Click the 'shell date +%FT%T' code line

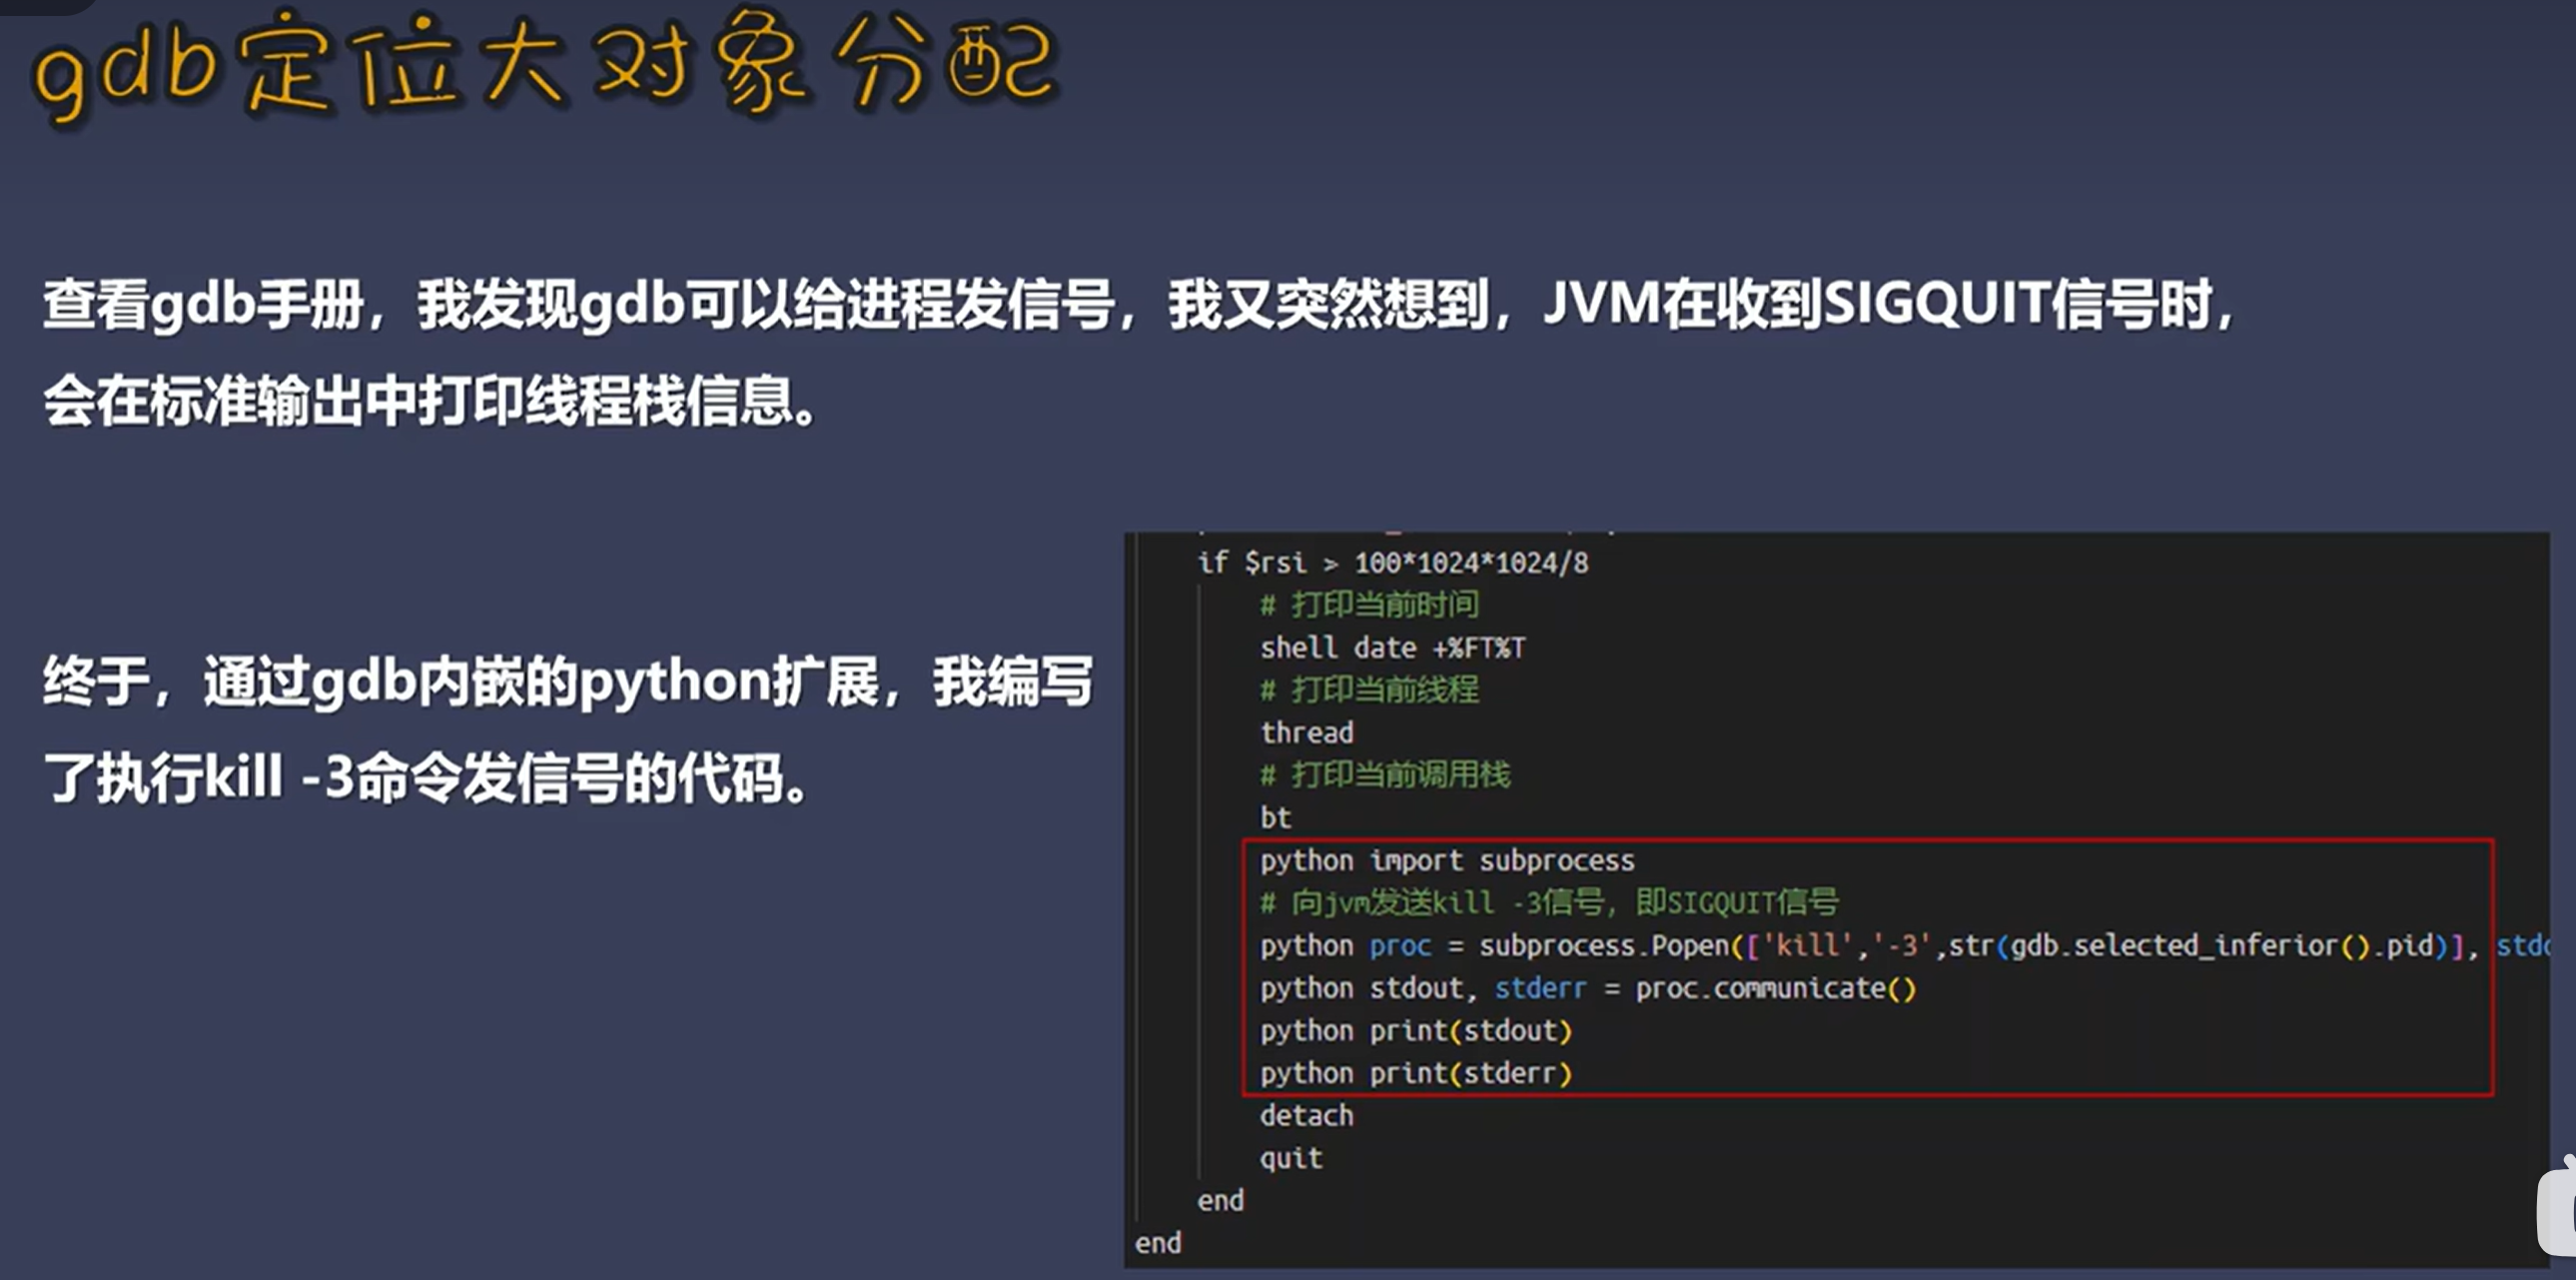tap(1392, 648)
